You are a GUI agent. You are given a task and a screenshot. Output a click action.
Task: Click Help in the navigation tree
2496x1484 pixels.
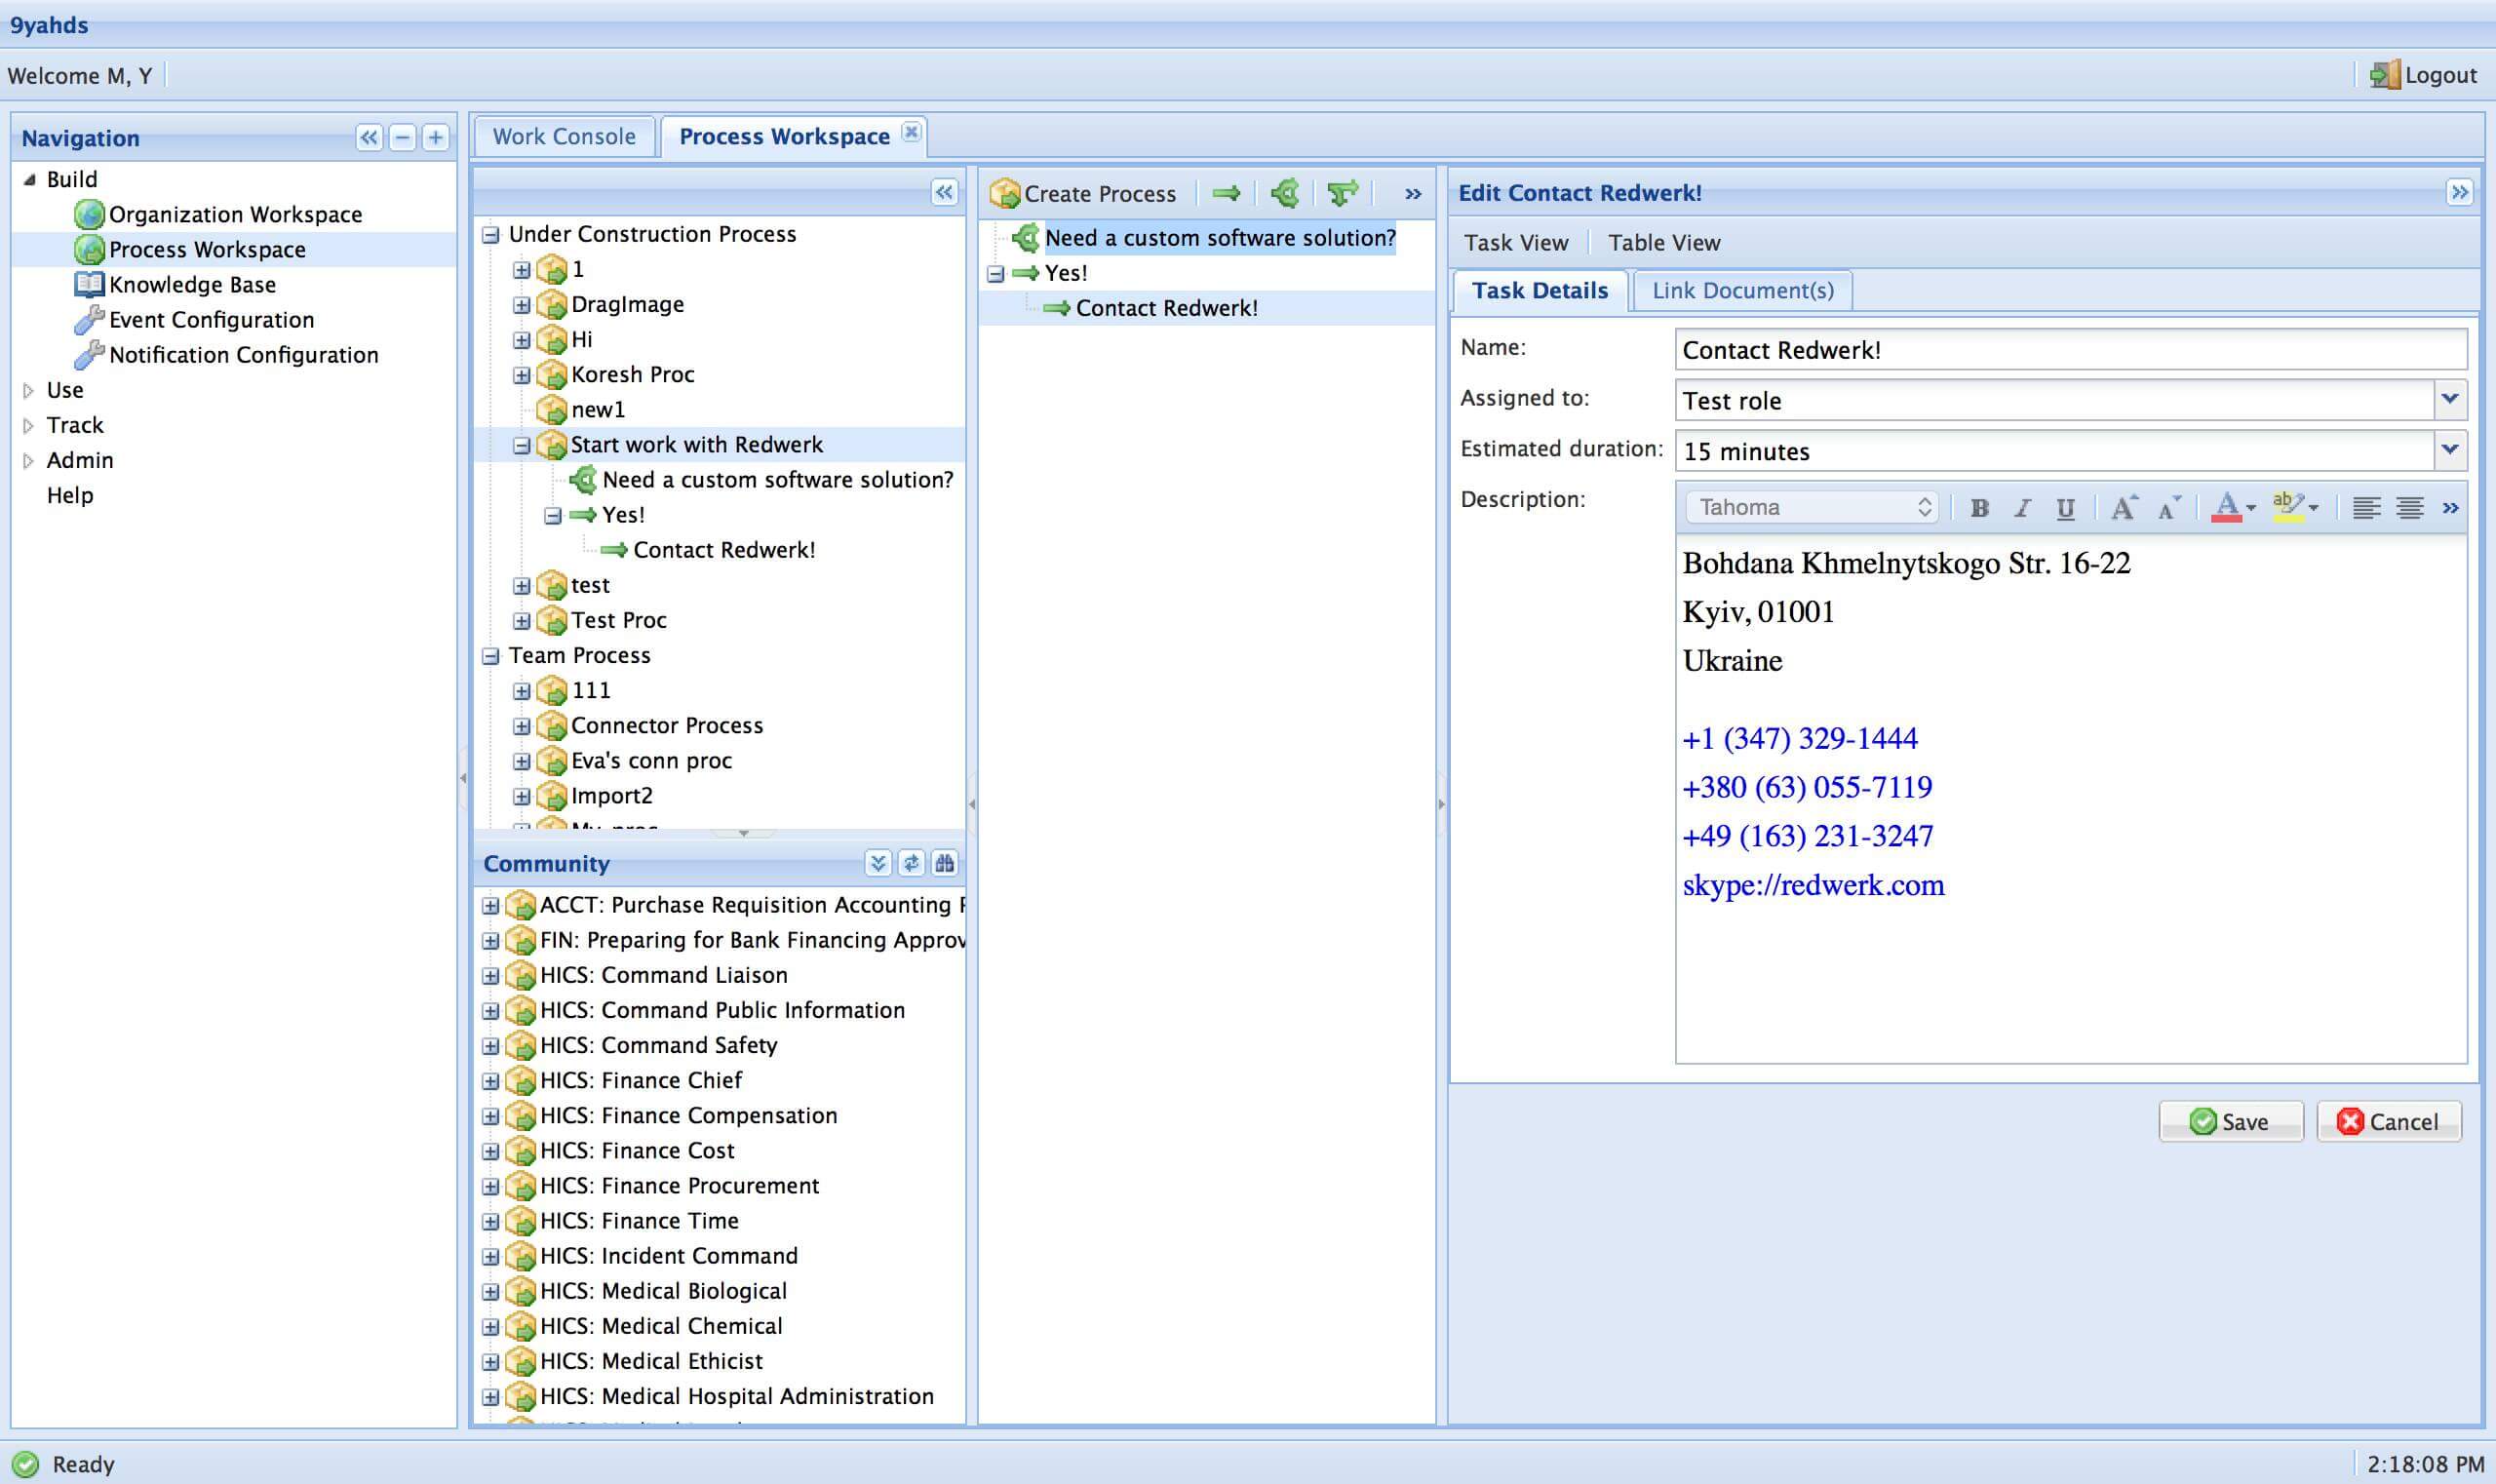(69, 495)
